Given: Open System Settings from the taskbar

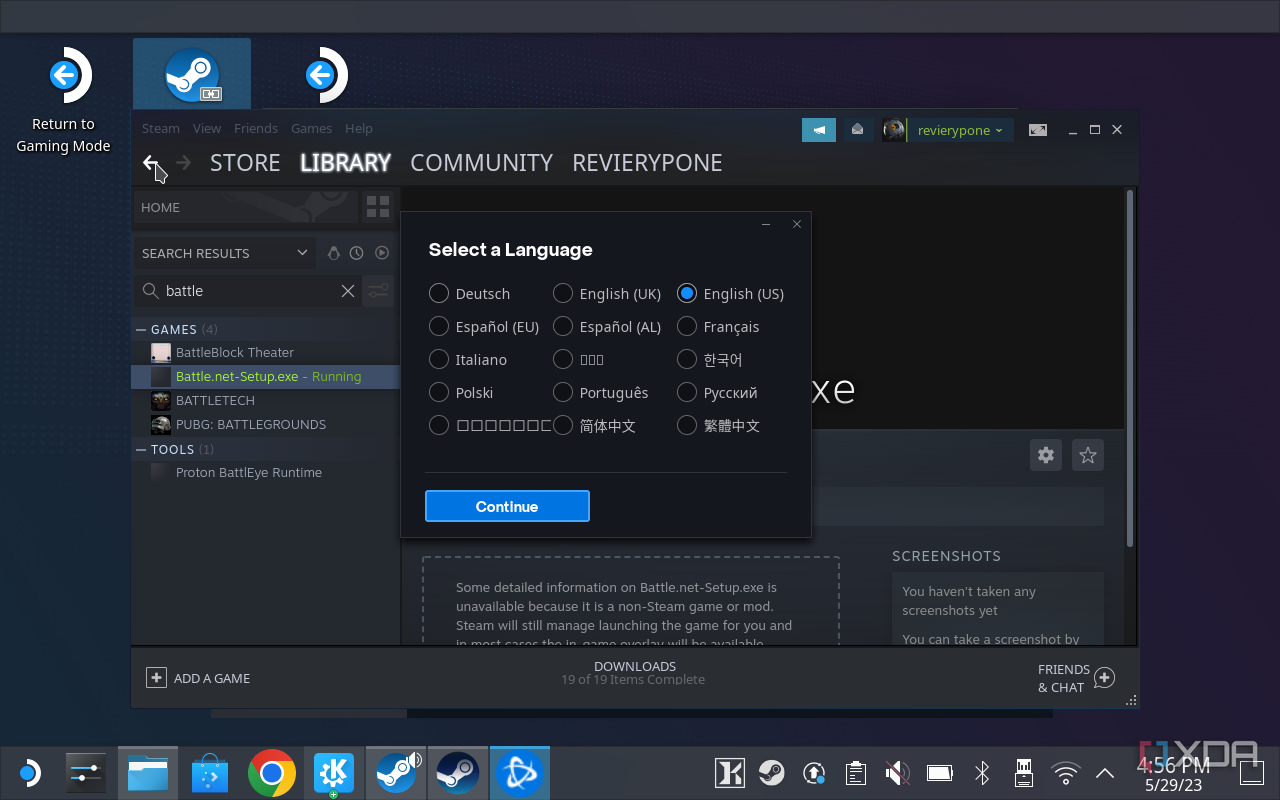Looking at the screenshot, I should coord(86,773).
